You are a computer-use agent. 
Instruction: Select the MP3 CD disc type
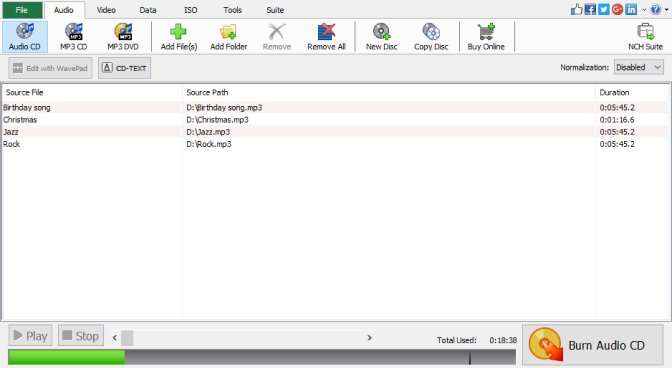pos(74,37)
